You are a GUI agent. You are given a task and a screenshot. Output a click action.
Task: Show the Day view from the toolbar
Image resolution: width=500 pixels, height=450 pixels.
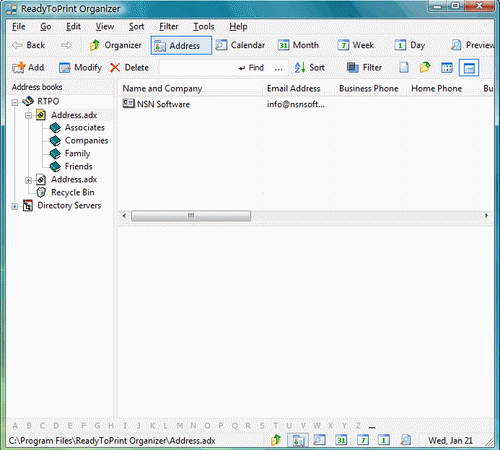[409, 45]
